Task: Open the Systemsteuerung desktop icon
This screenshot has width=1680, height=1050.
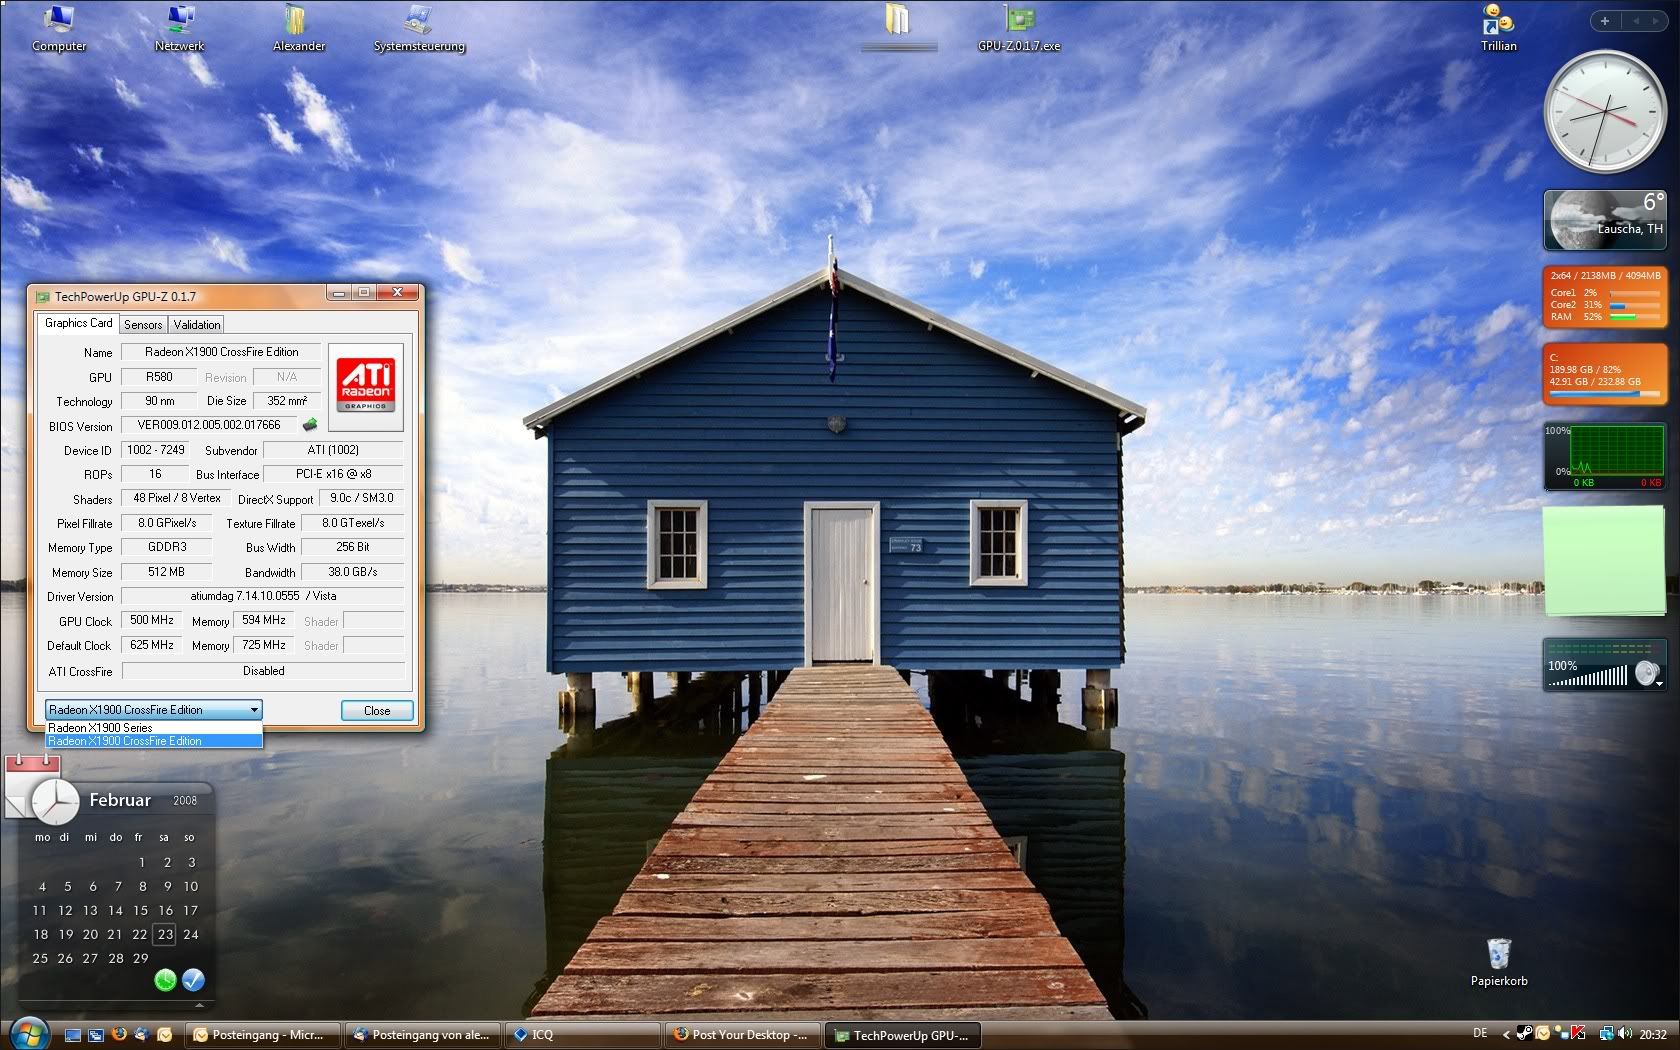Action: [x=419, y=27]
